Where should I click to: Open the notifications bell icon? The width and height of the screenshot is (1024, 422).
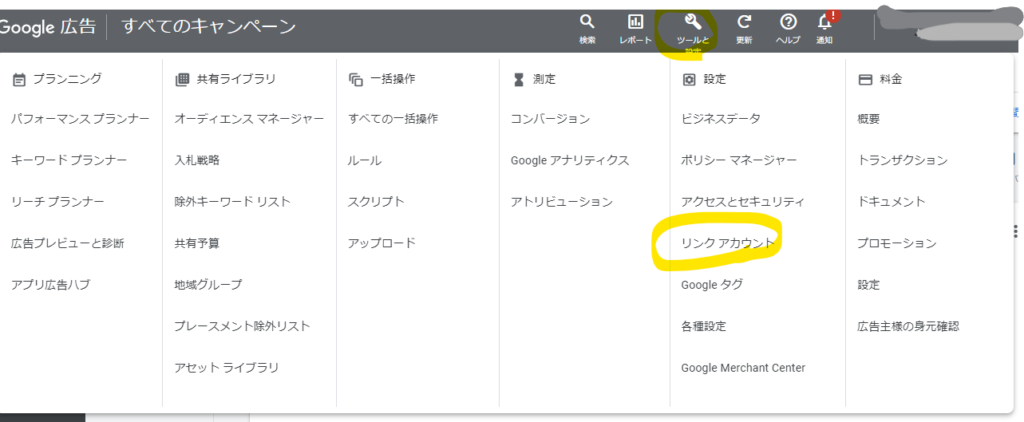click(825, 22)
